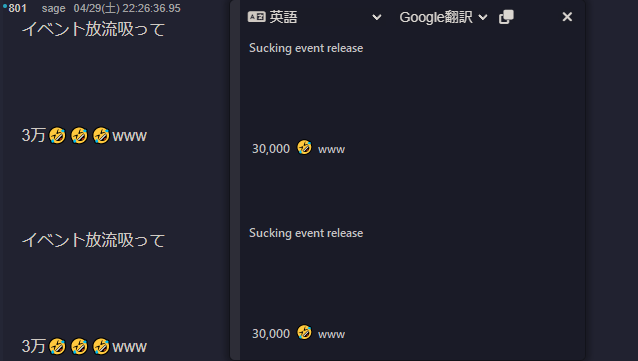Select the second イベント放流吸って line
Viewport: 638px width, 361px height.
(93, 240)
